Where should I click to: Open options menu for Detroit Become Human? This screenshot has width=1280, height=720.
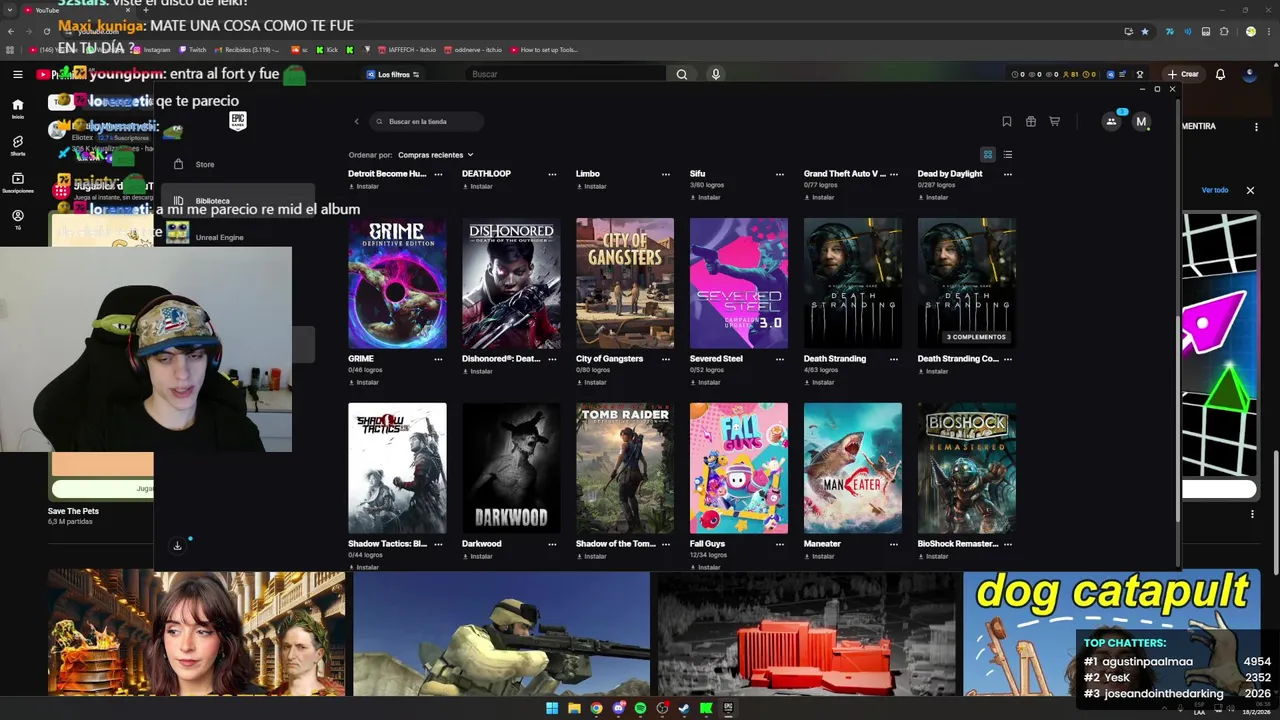(x=438, y=174)
